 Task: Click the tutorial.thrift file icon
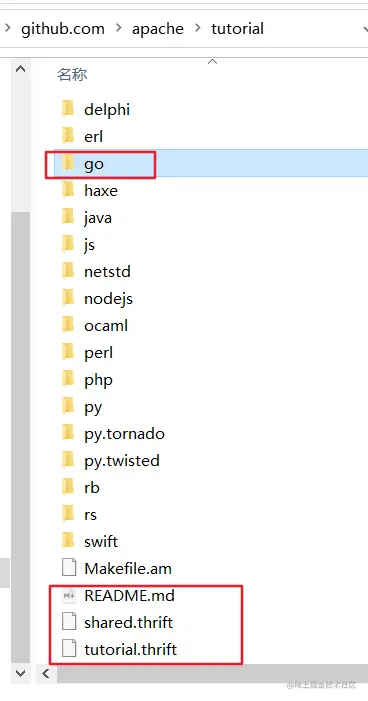click(69, 649)
